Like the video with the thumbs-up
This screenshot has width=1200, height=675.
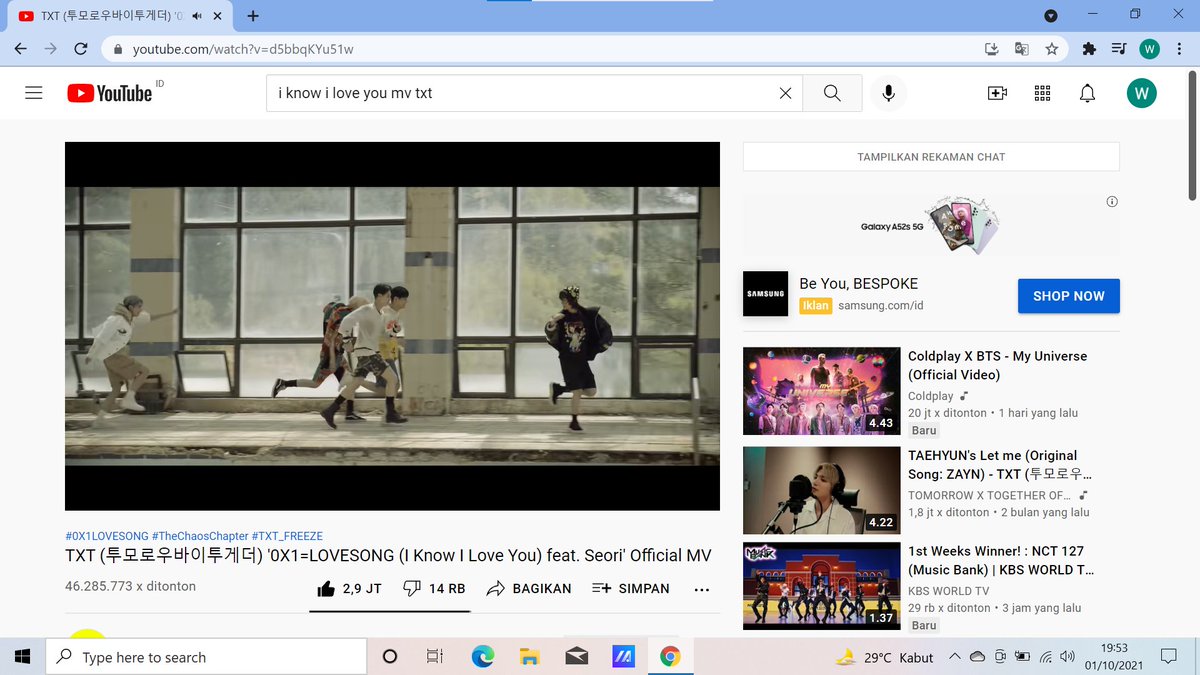click(326, 589)
